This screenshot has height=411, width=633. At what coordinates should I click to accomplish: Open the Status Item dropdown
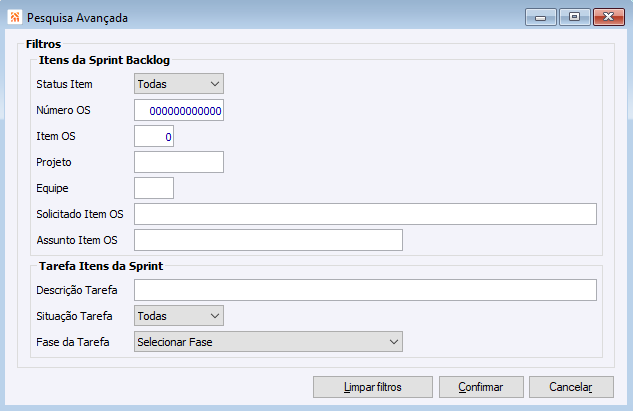point(179,84)
